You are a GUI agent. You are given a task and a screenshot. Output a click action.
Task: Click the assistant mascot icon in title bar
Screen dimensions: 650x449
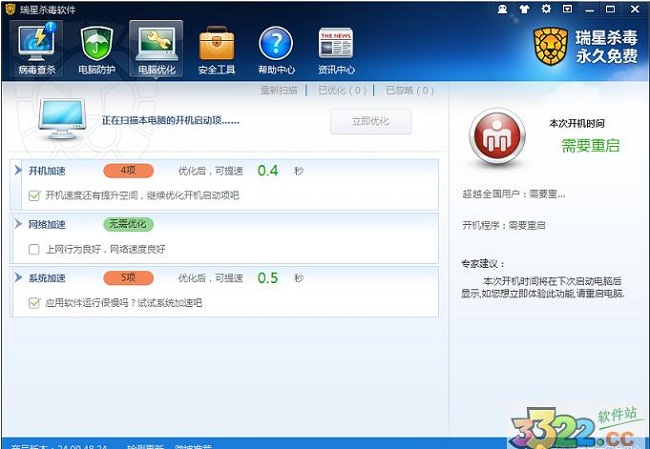click(502, 9)
